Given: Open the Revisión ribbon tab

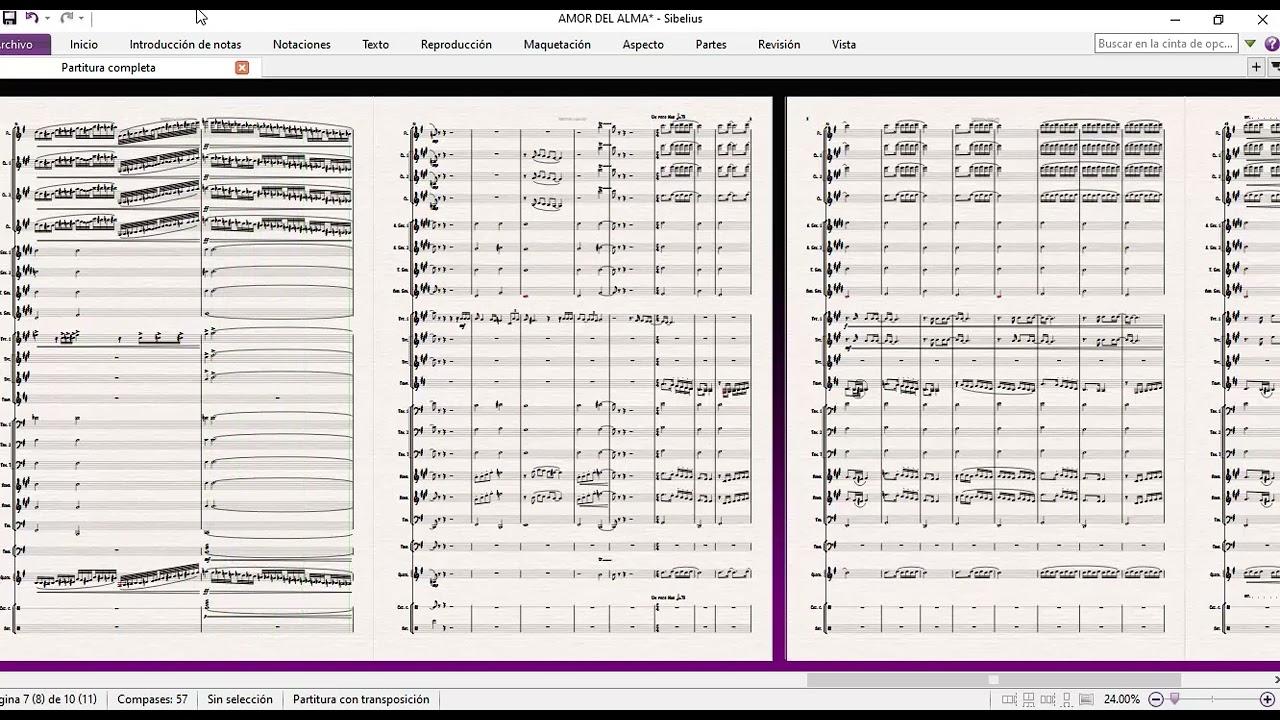Looking at the screenshot, I should pyautogui.click(x=779, y=44).
